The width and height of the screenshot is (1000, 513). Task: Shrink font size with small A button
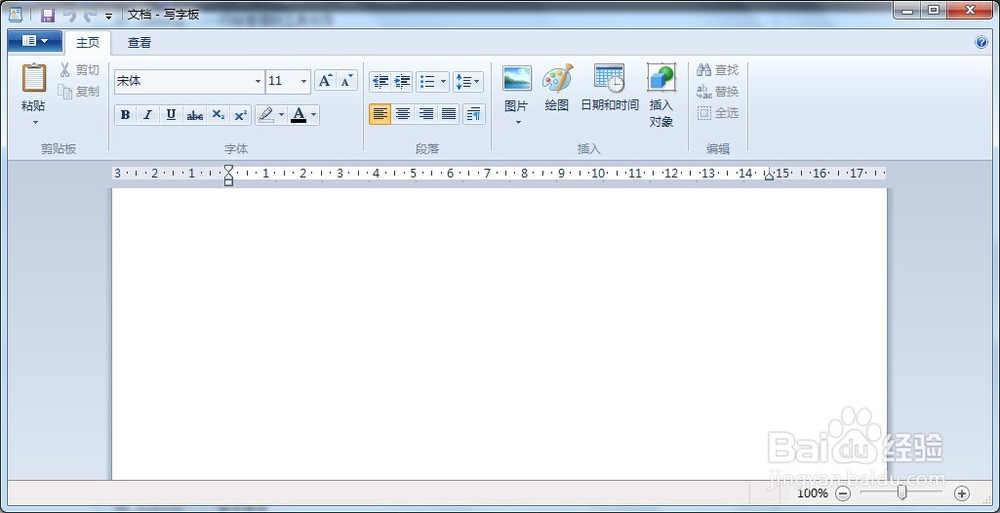(x=346, y=81)
